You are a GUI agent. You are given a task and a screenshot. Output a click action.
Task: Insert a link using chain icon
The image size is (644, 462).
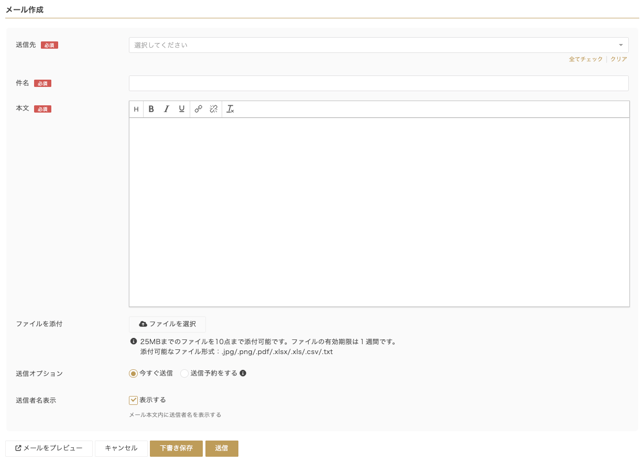[x=198, y=109]
